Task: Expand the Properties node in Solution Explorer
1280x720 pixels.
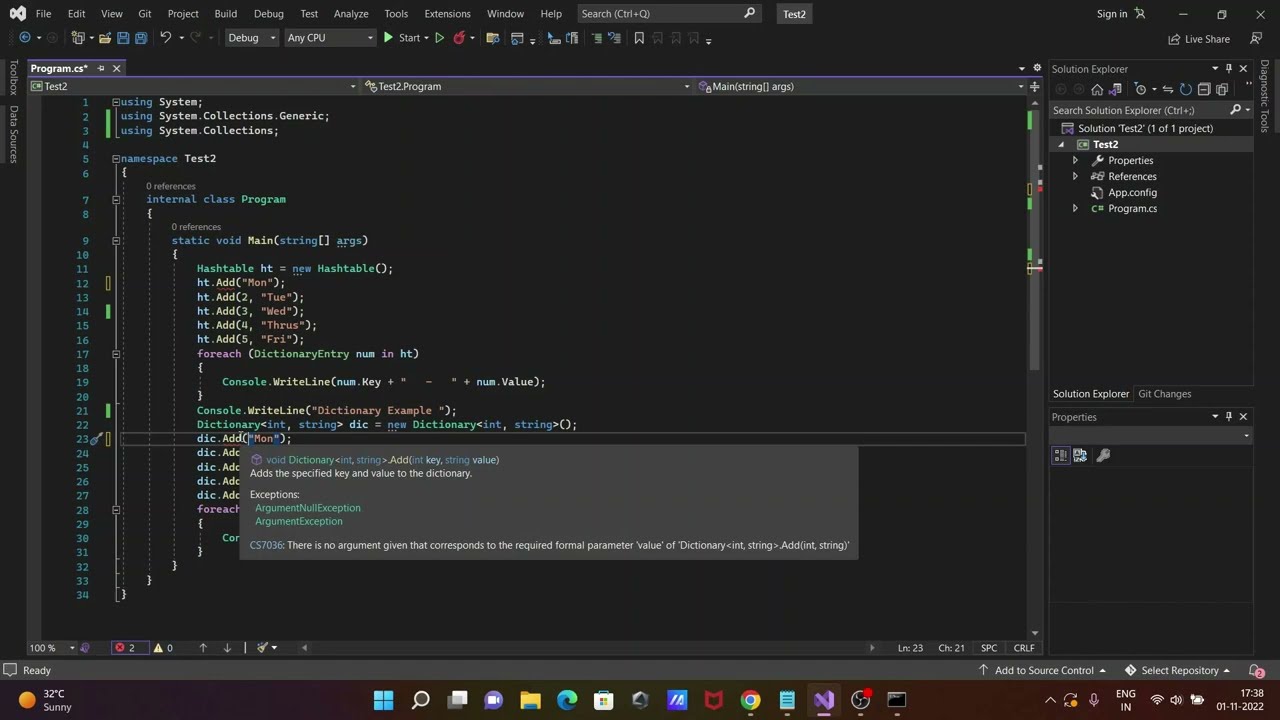Action: point(1075,160)
